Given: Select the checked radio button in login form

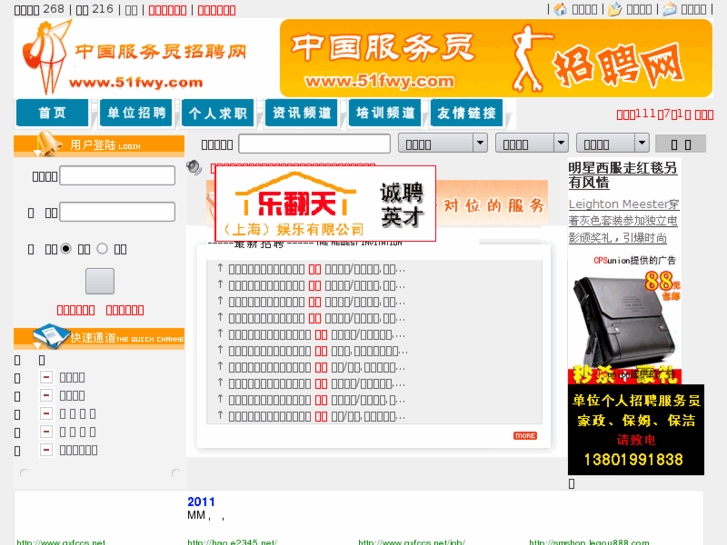Looking at the screenshot, I should click(66, 249).
